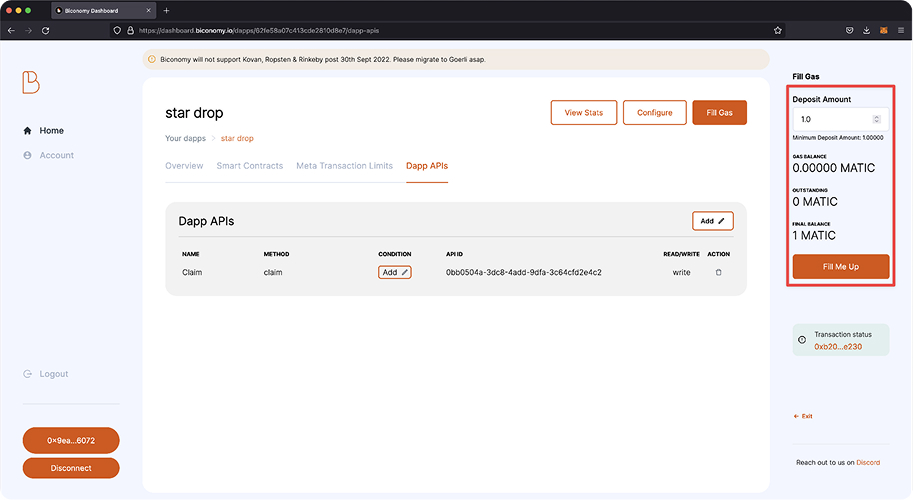Click the Exit link

pos(803,416)
